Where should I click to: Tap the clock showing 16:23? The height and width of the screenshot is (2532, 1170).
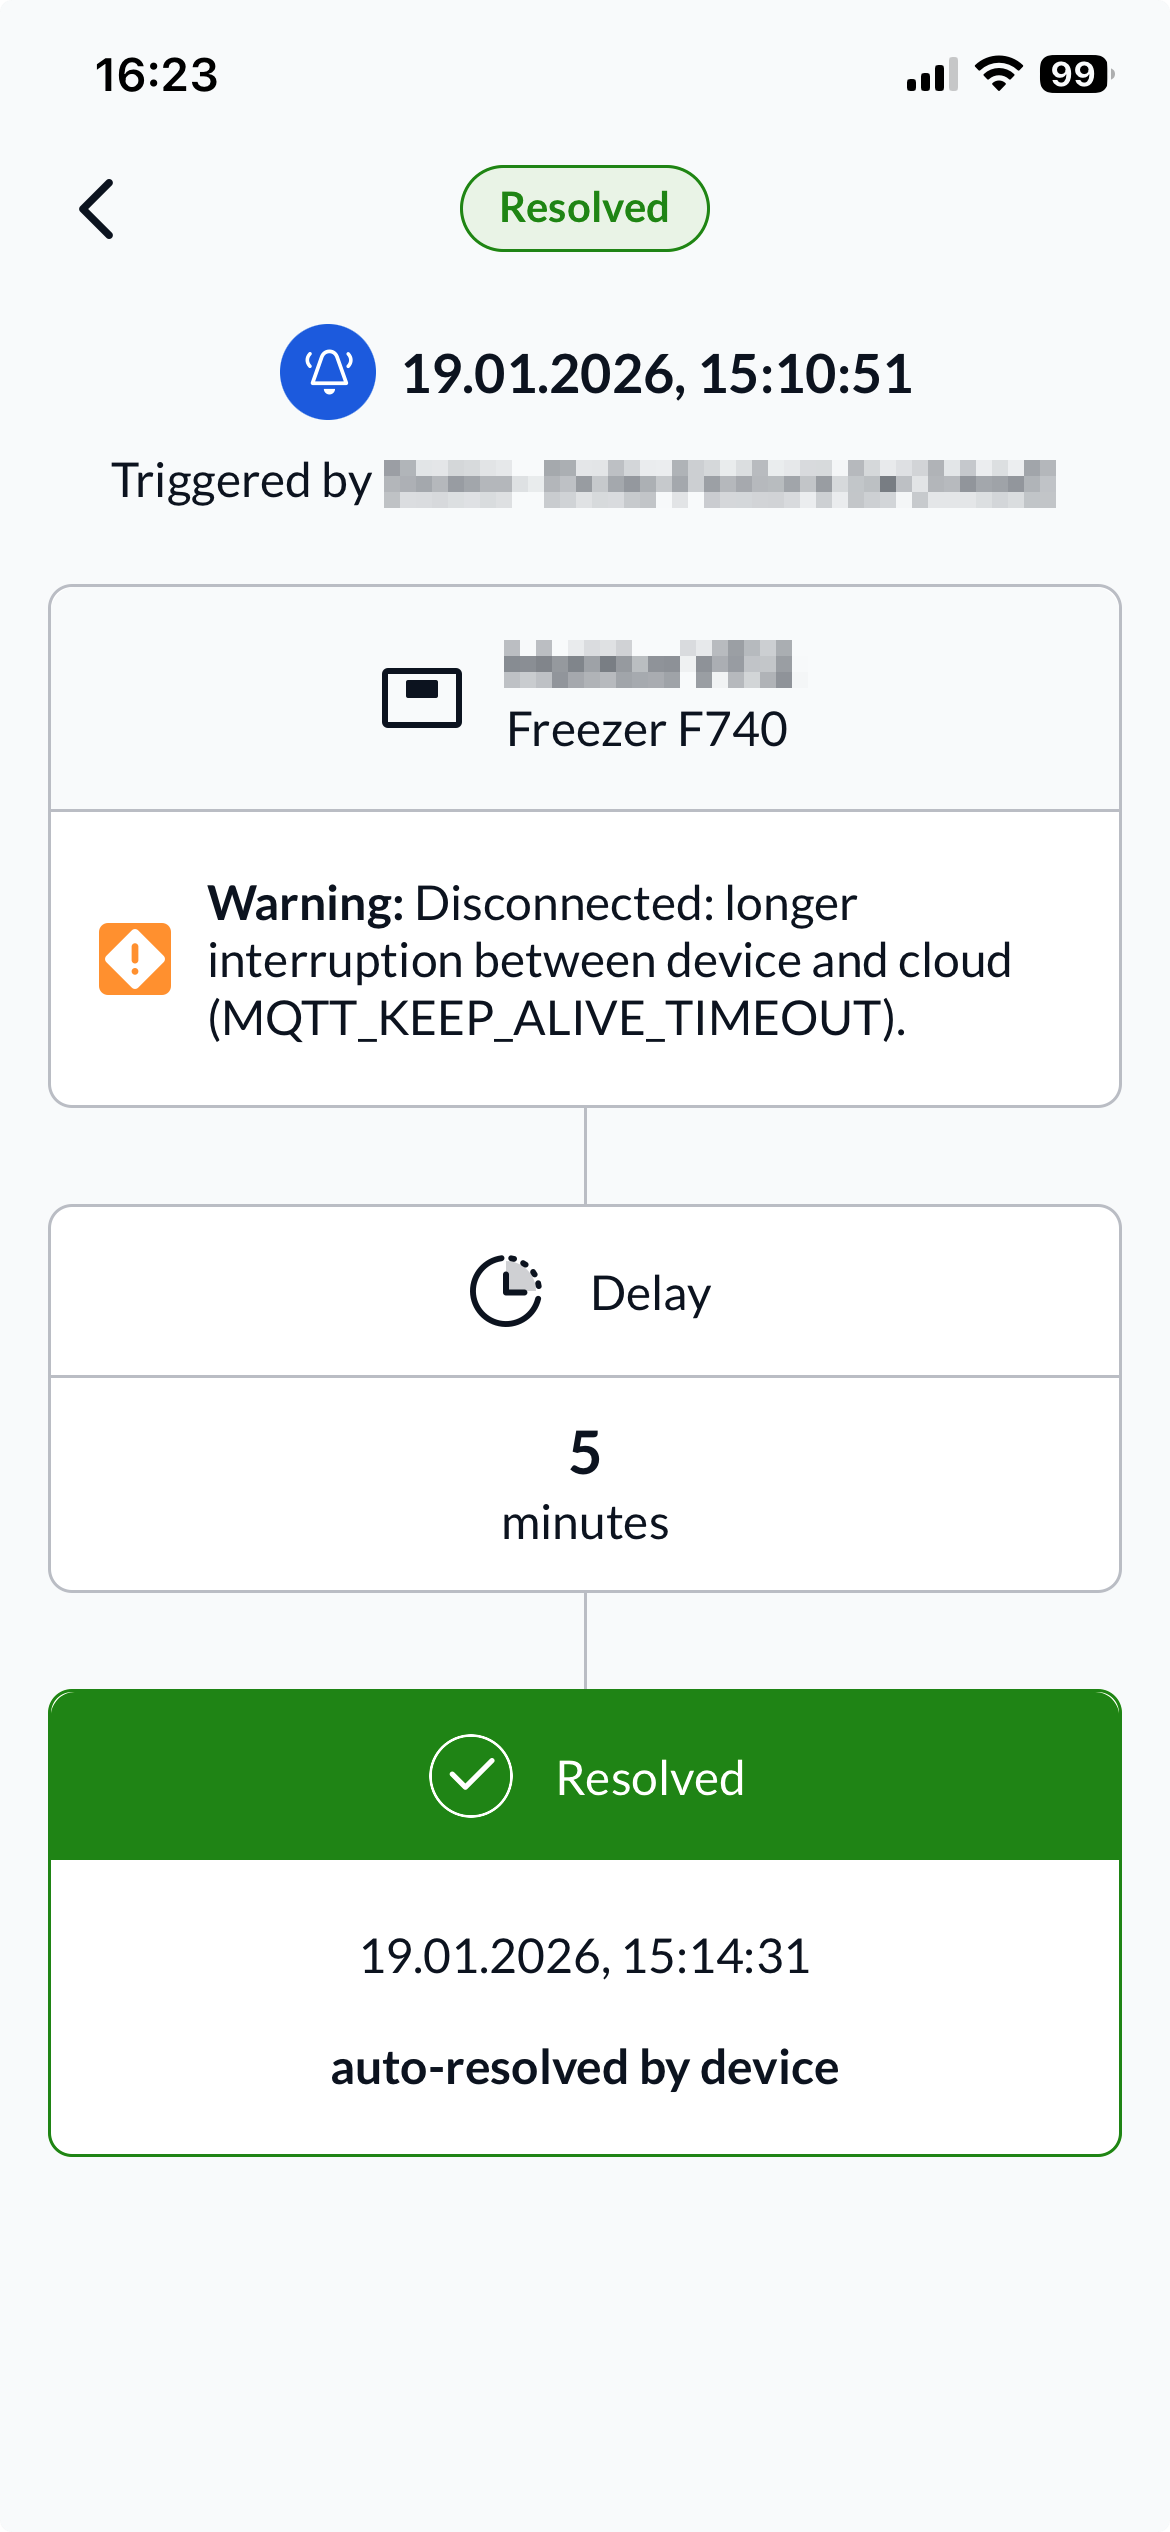154,75
